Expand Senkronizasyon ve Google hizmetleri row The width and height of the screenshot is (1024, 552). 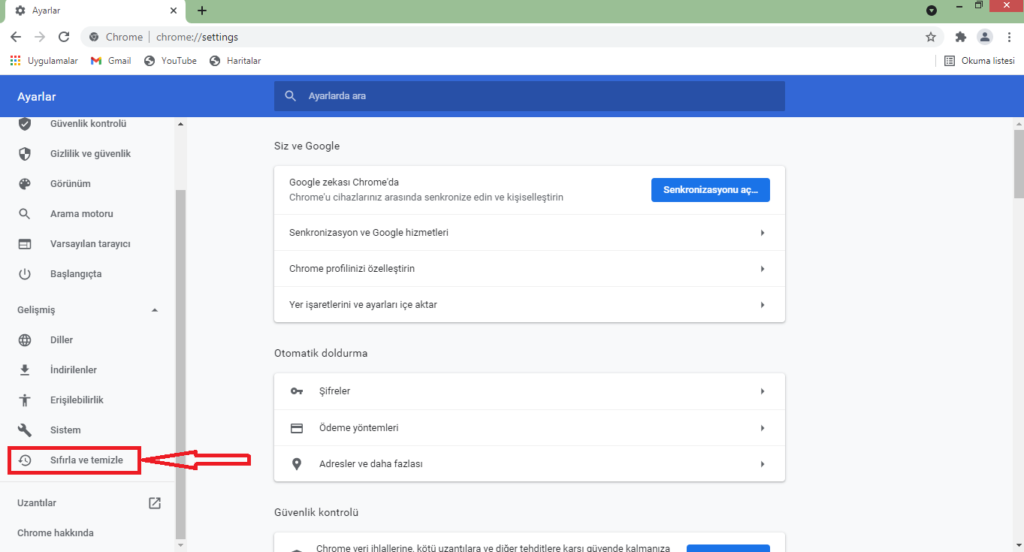(x=529, y=232)
